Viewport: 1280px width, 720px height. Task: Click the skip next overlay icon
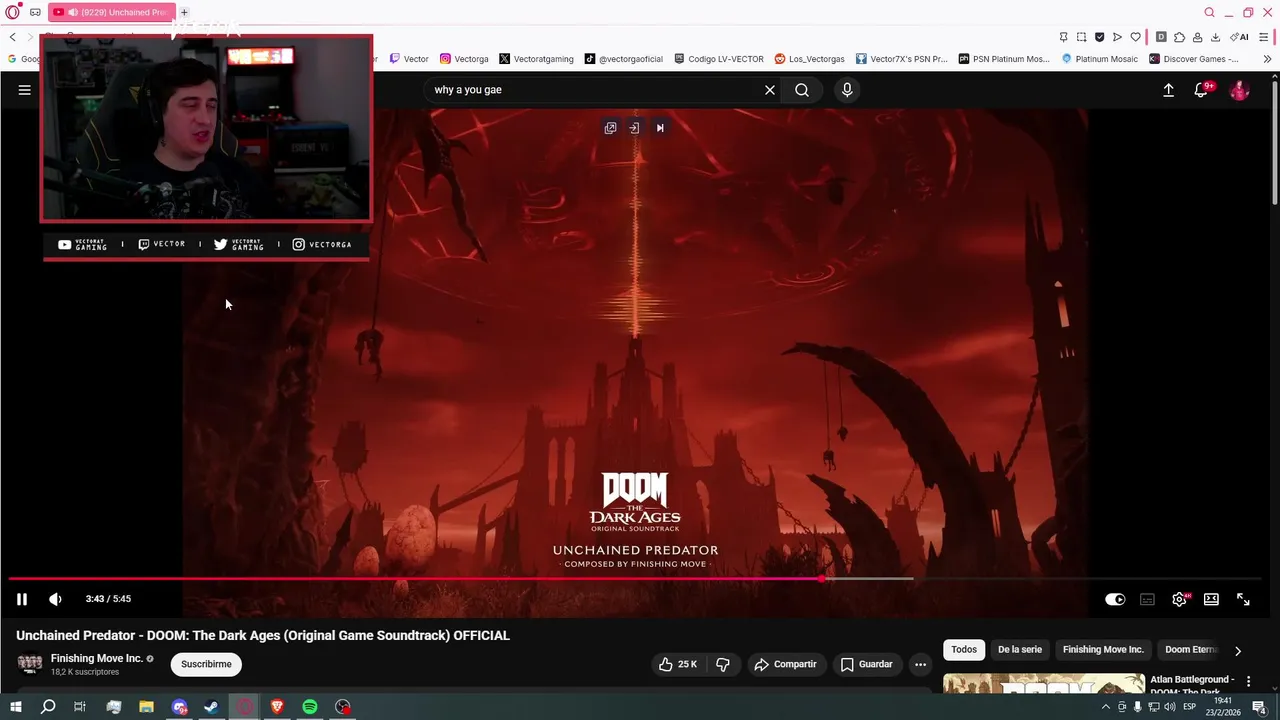tap(660, 128)
